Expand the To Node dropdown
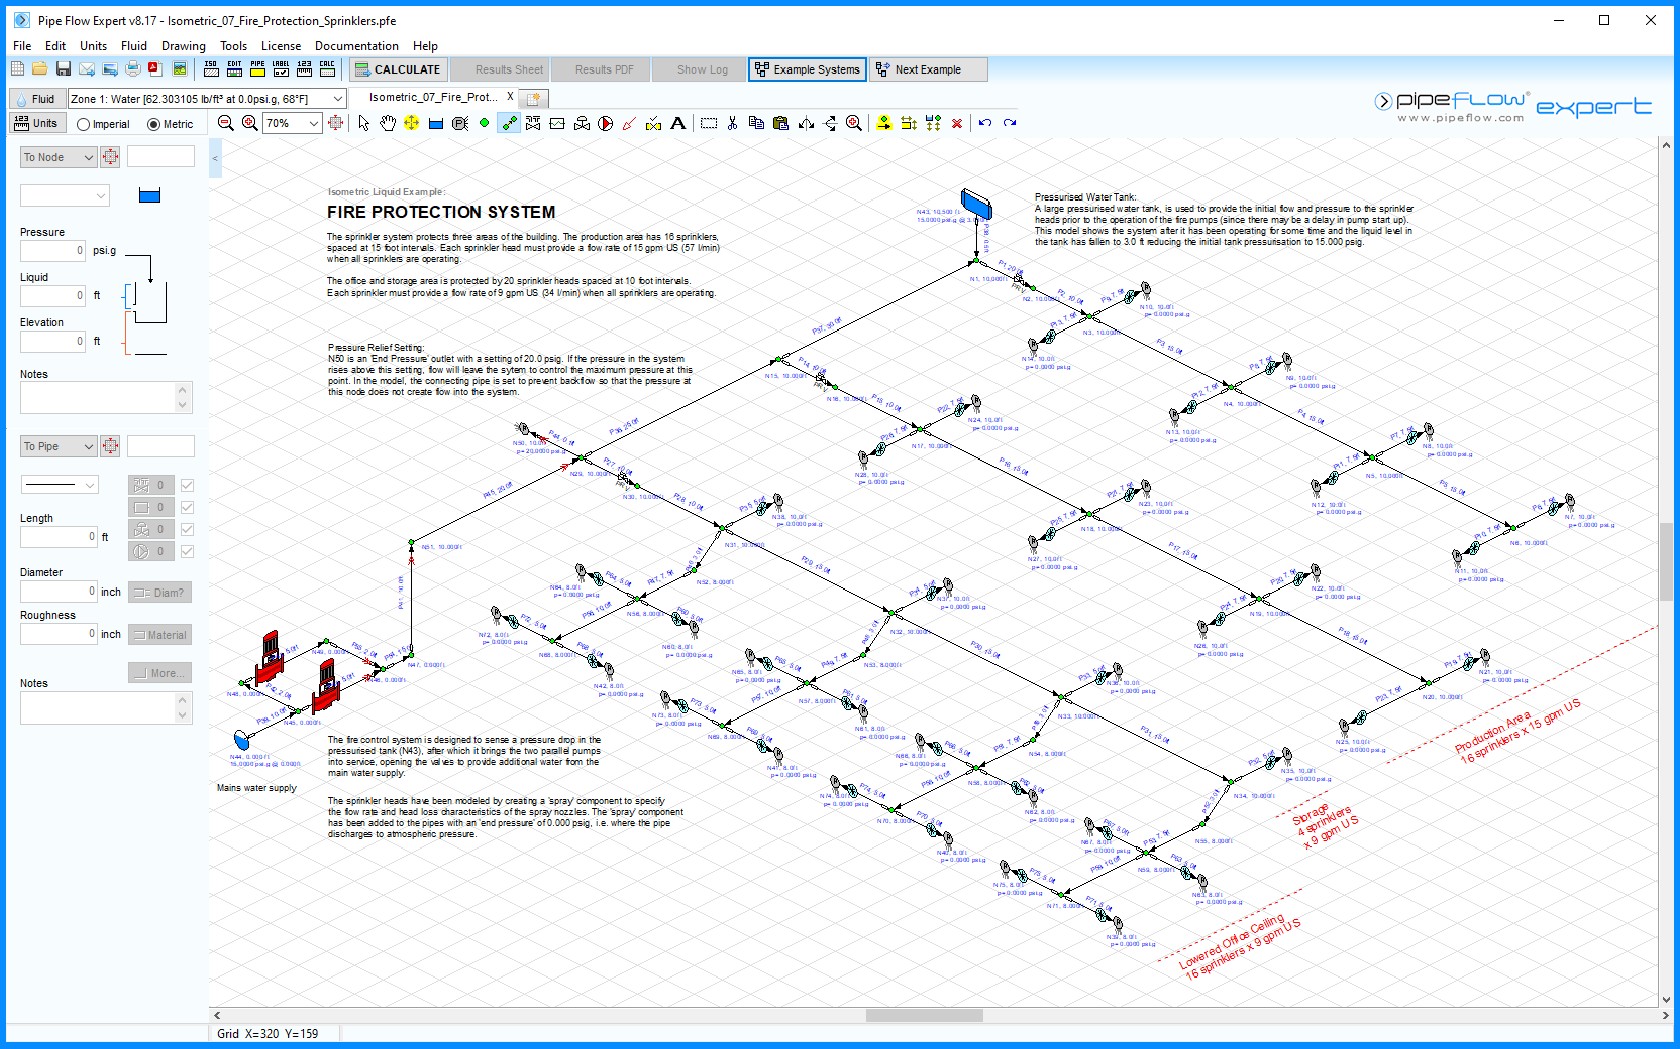1680x1049 pixels. tap(88, 157)
